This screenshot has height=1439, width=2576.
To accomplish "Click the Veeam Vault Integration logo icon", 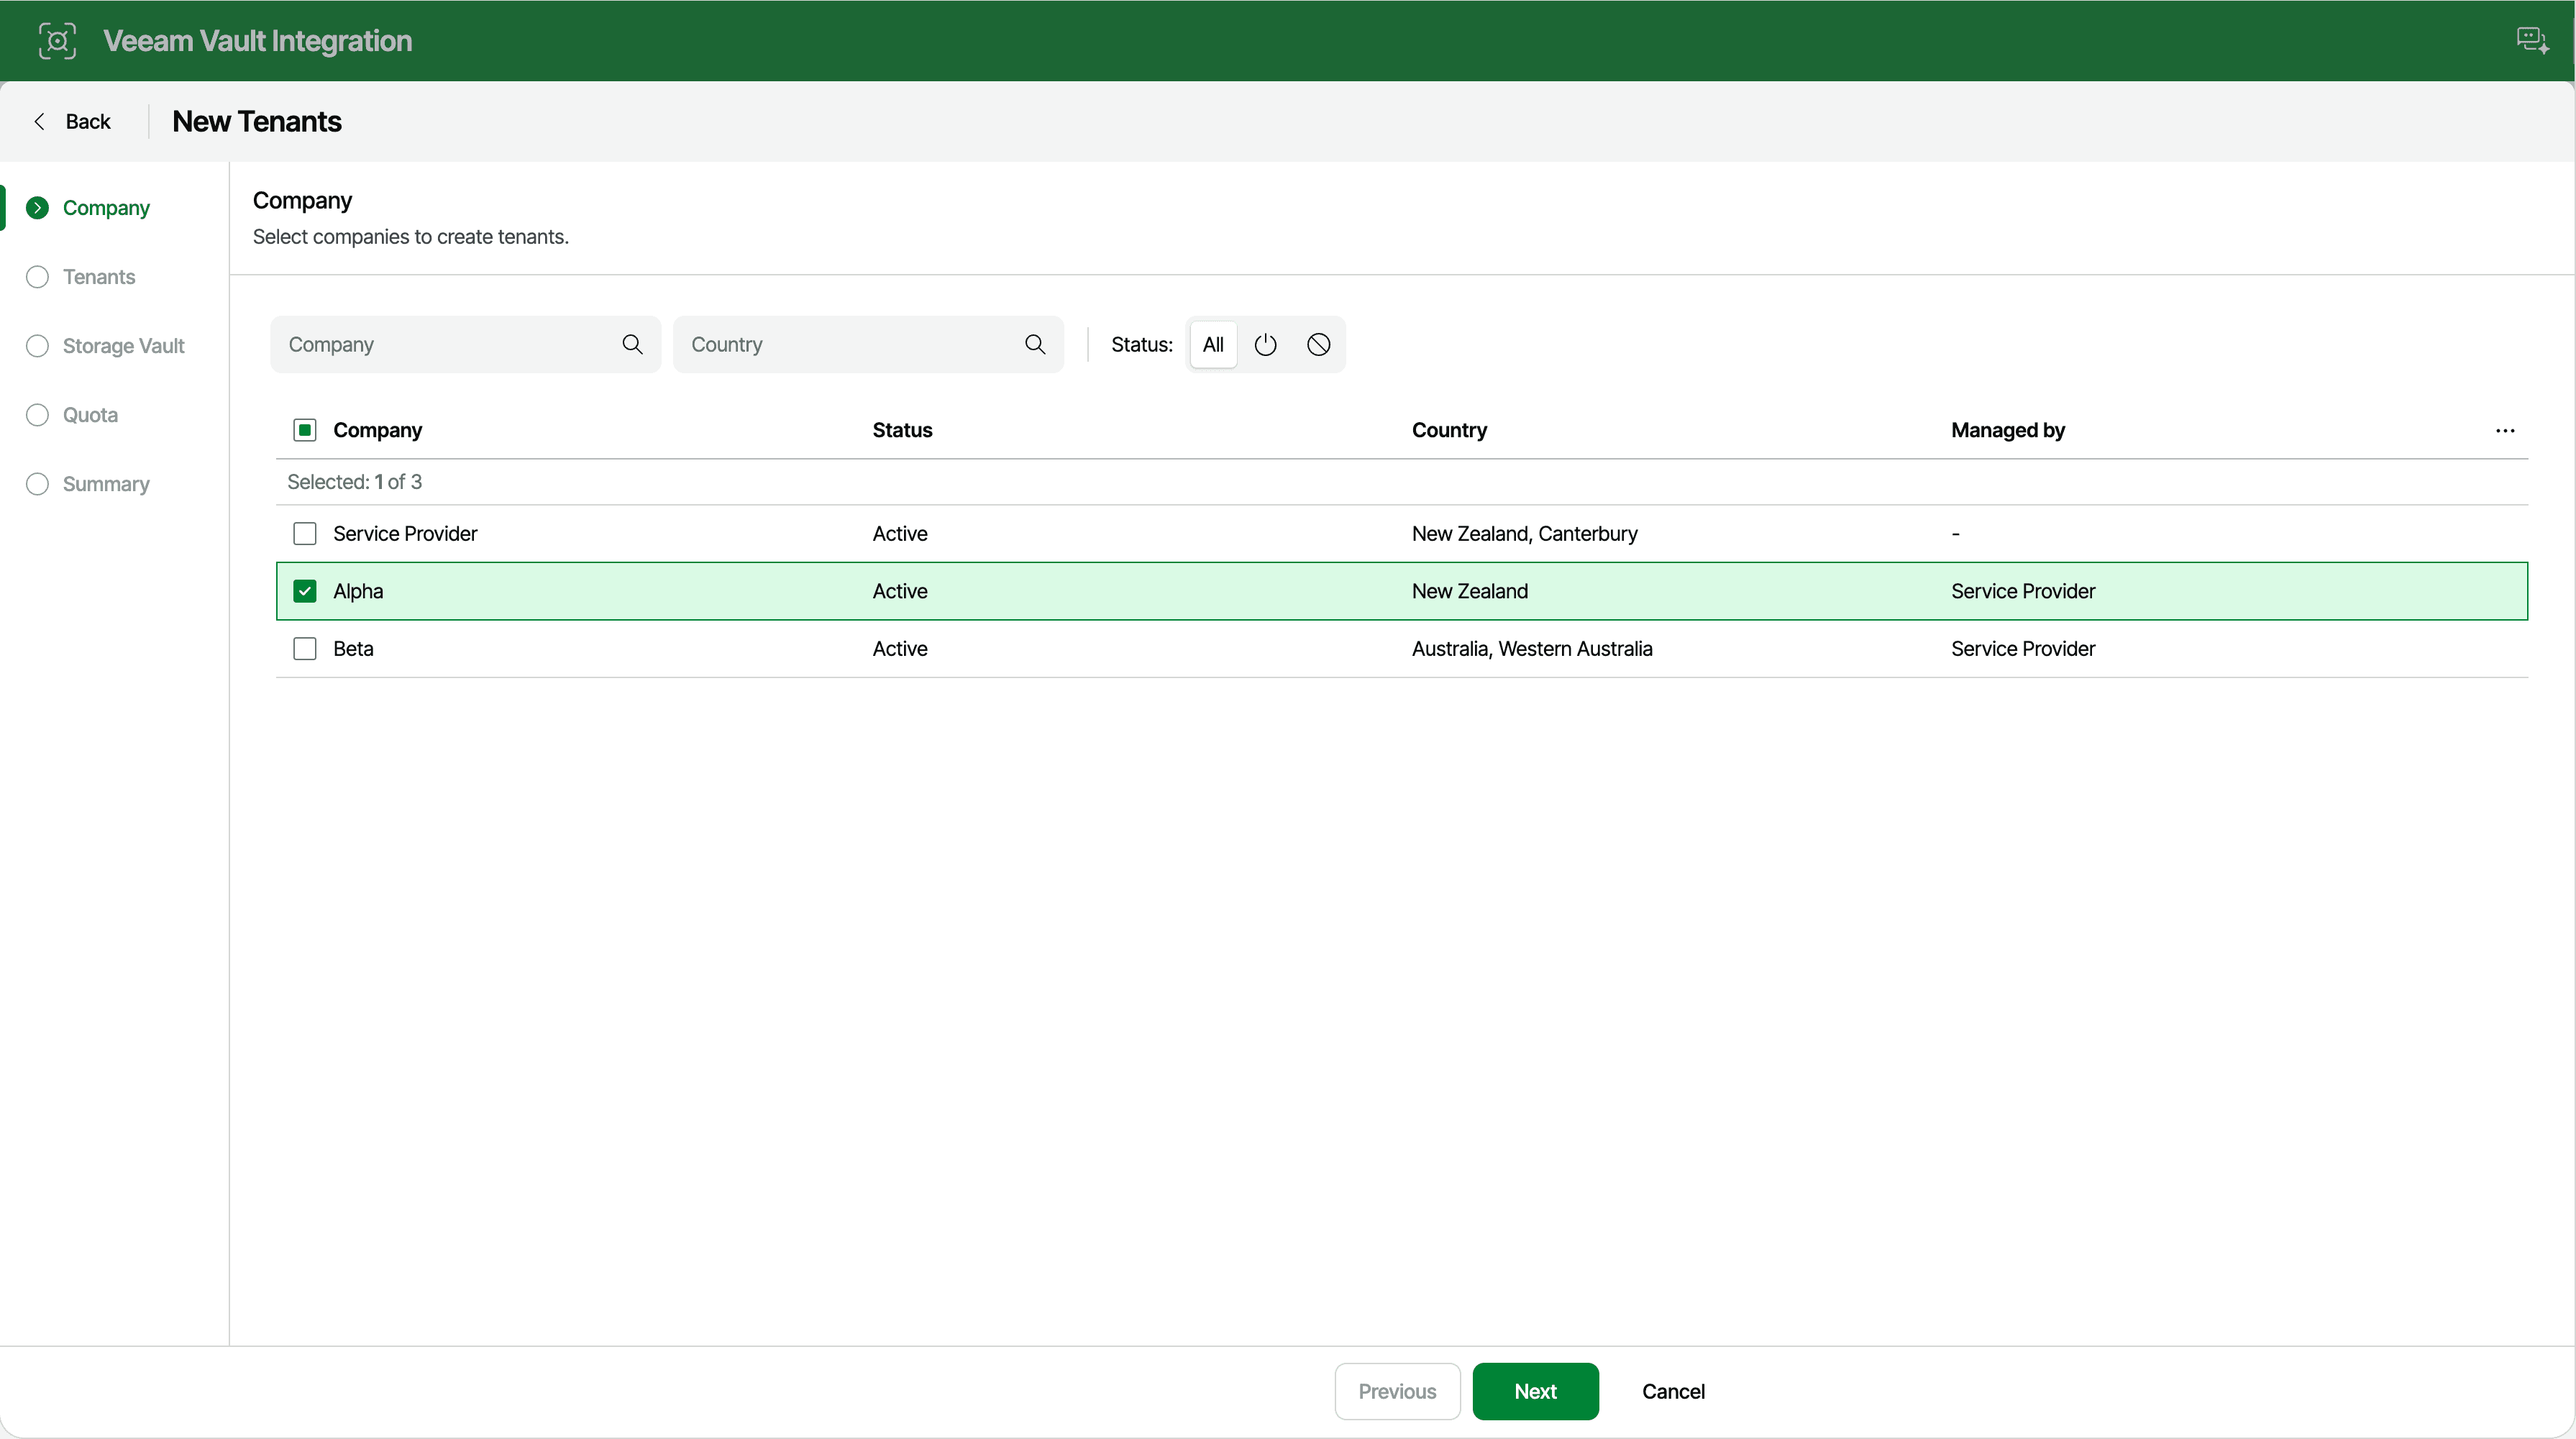I will point(57,41).
